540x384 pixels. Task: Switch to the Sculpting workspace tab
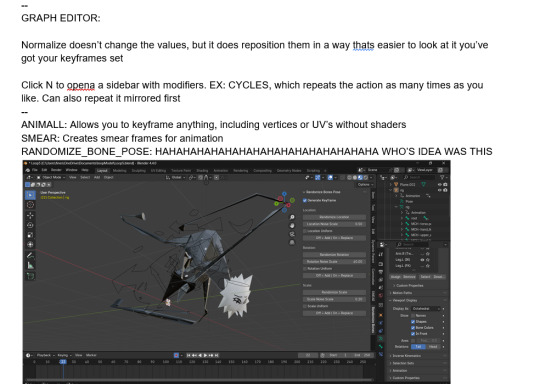pos(139,170)
